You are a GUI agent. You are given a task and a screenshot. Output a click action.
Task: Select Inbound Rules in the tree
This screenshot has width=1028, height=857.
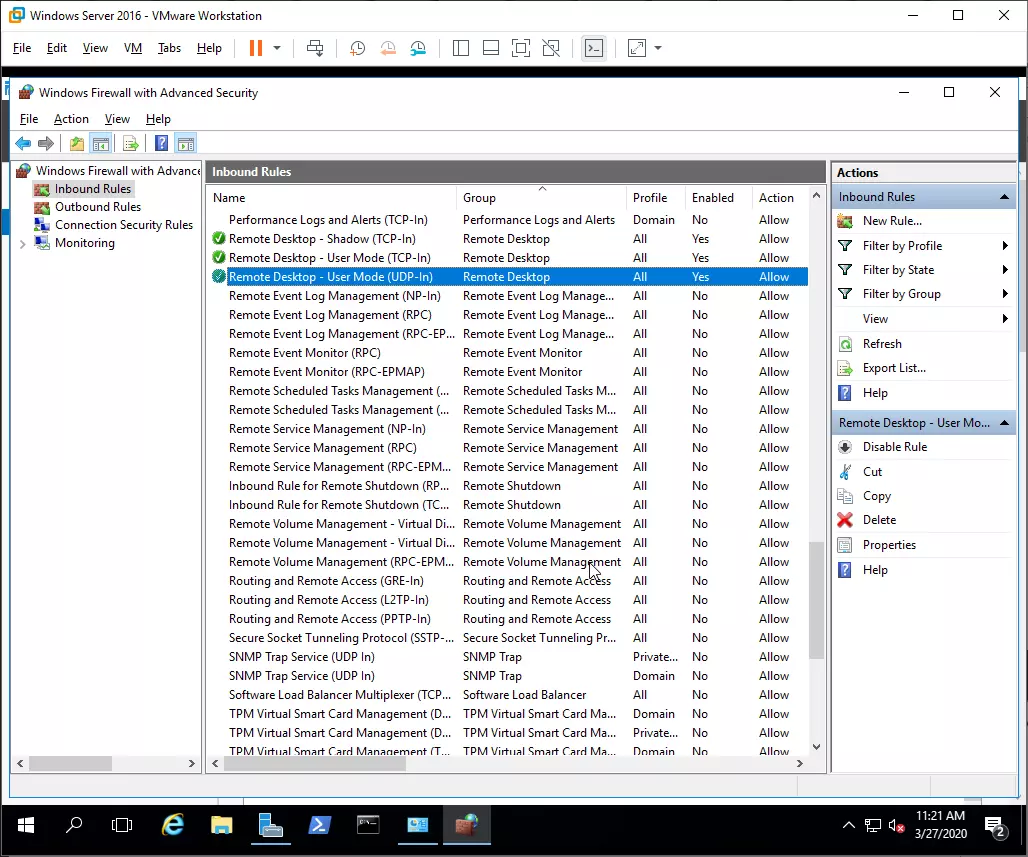(x=92, y=189)
